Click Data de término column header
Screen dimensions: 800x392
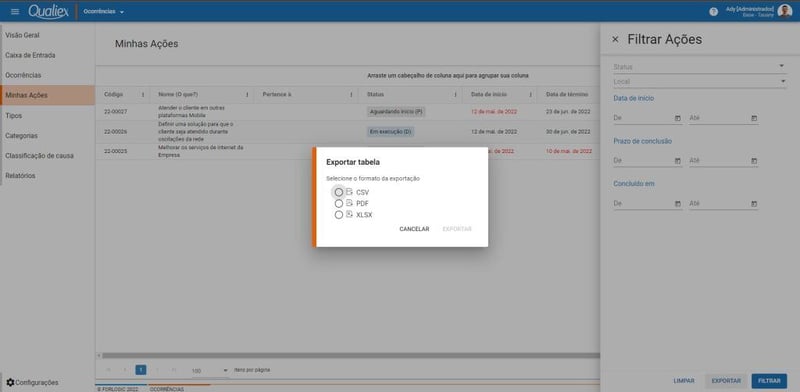567,94
